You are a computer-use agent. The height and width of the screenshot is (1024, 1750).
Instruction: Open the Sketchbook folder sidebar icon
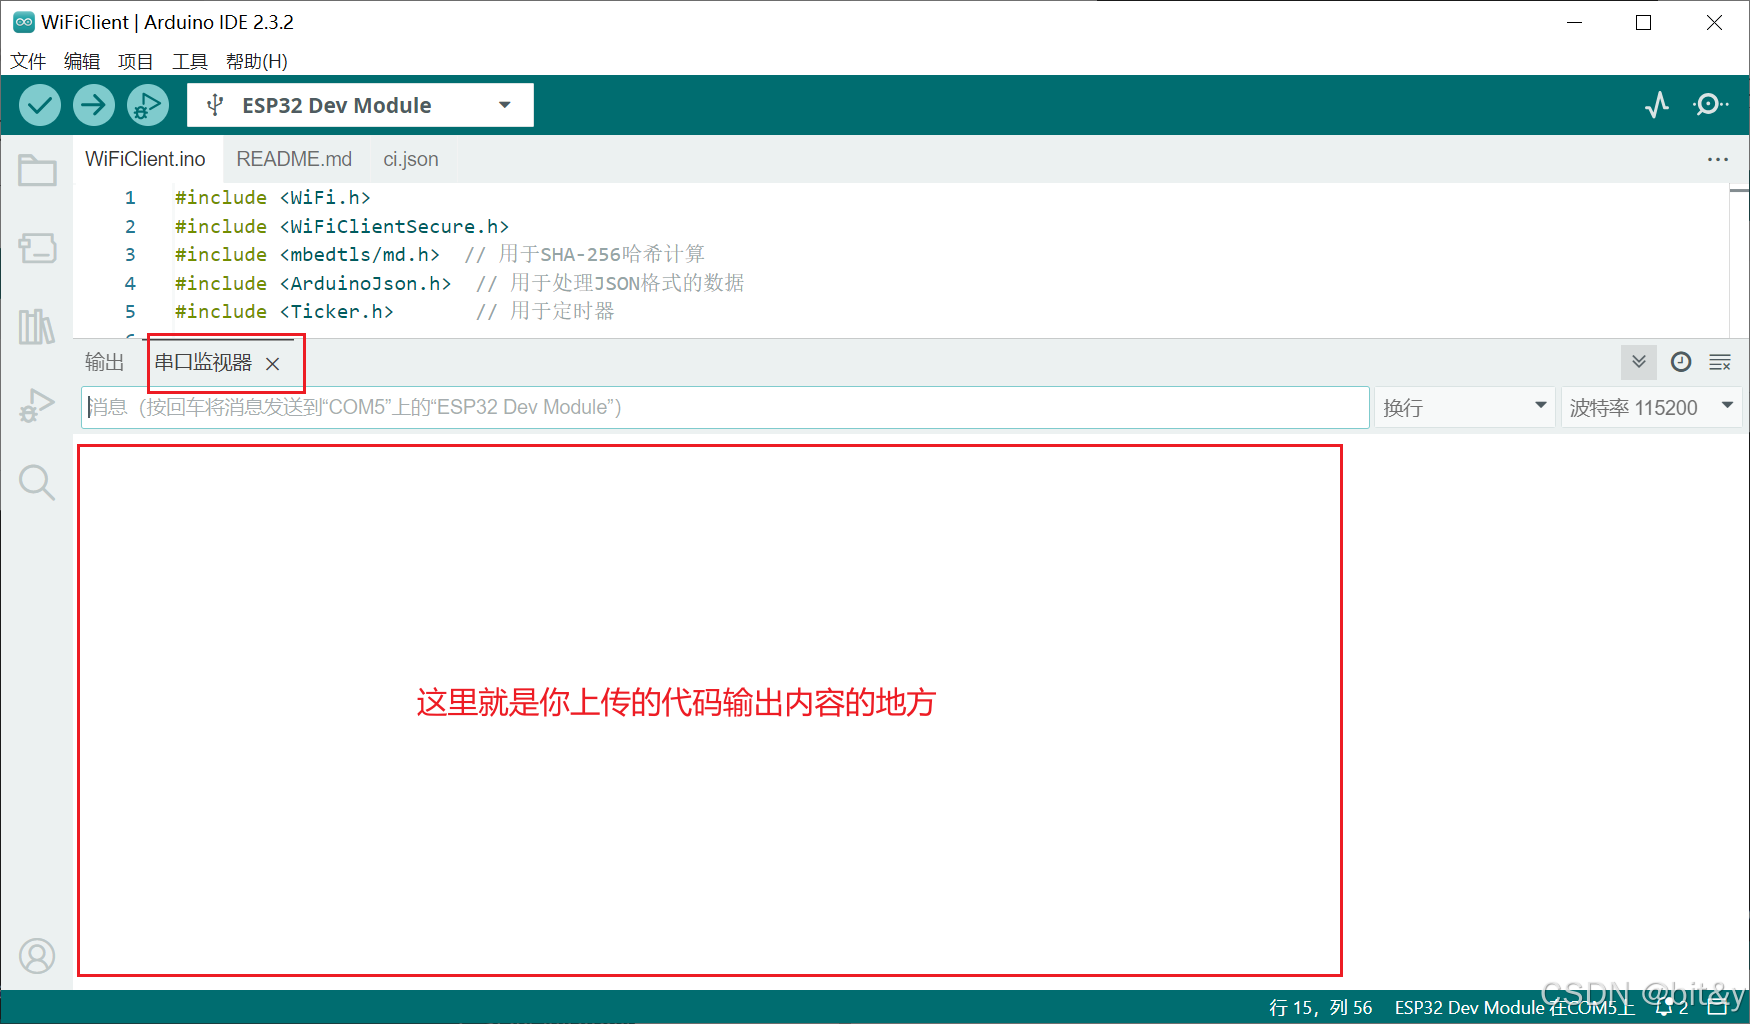click(37, 170)
